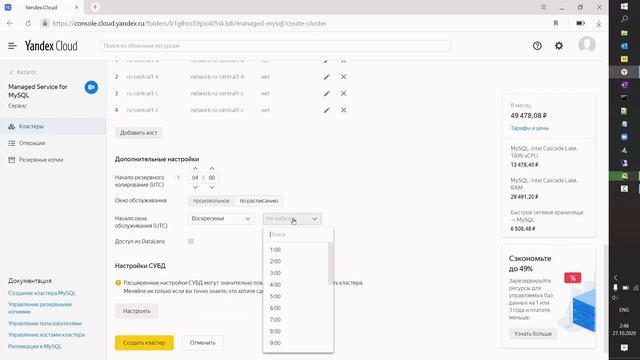Click the Отменить button

[x=202, y=343]
